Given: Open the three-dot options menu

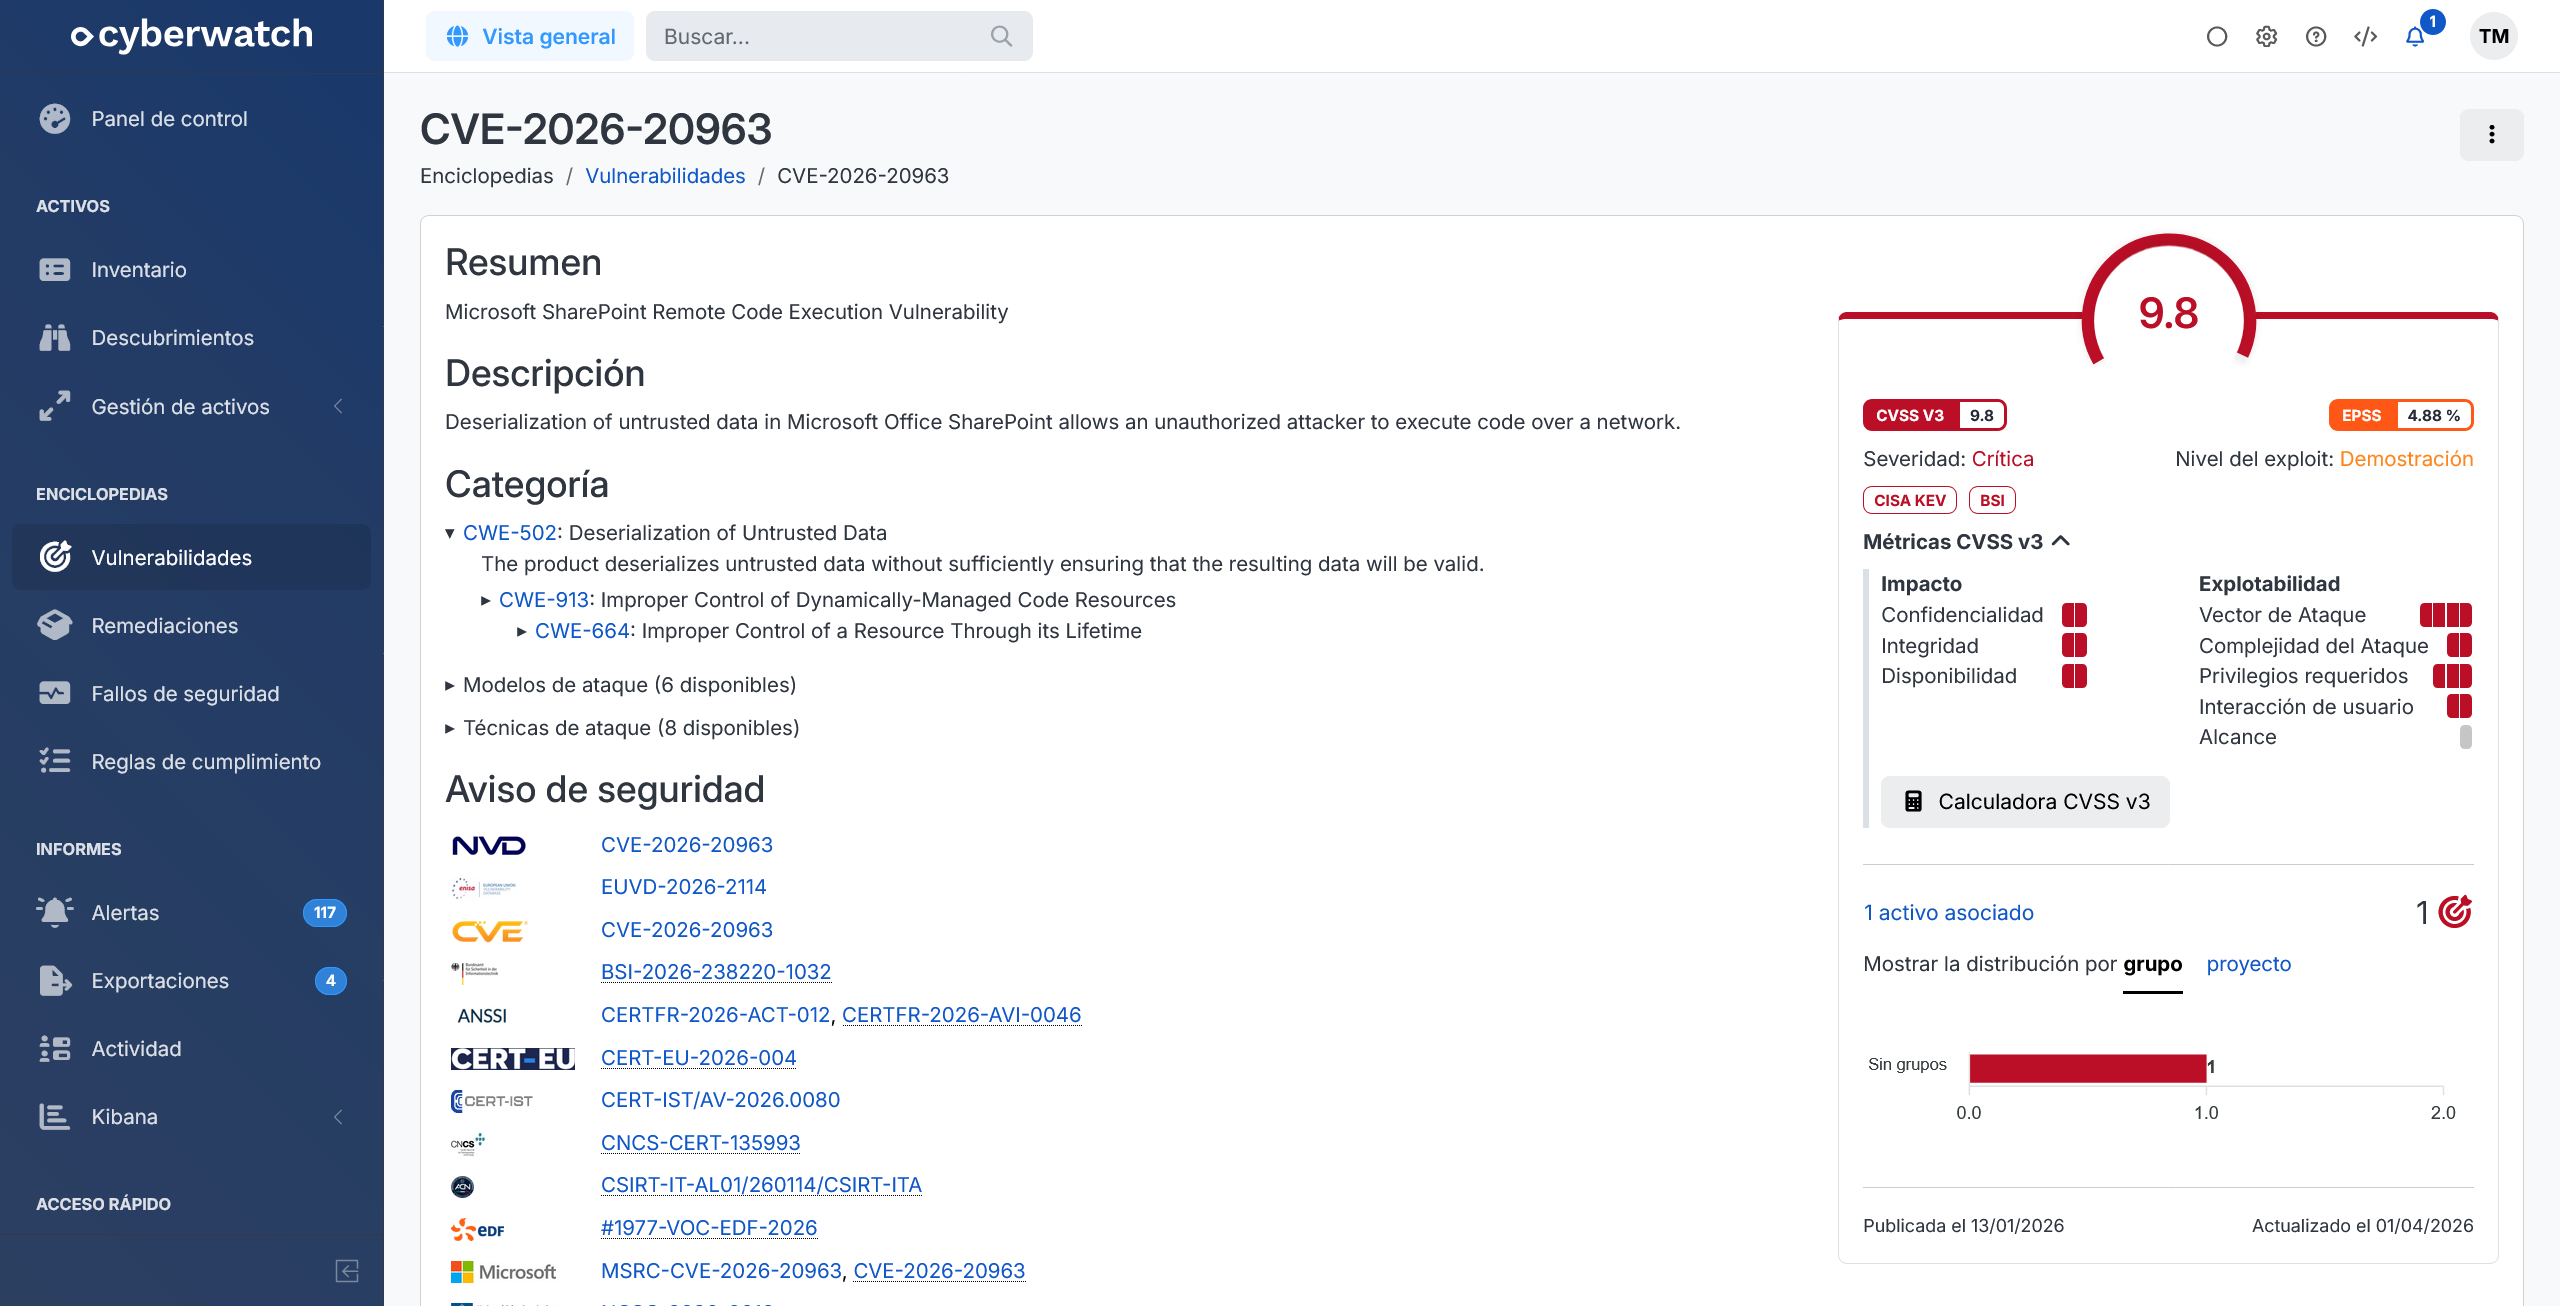Looking at the screenshot, I should [2491, 134].
